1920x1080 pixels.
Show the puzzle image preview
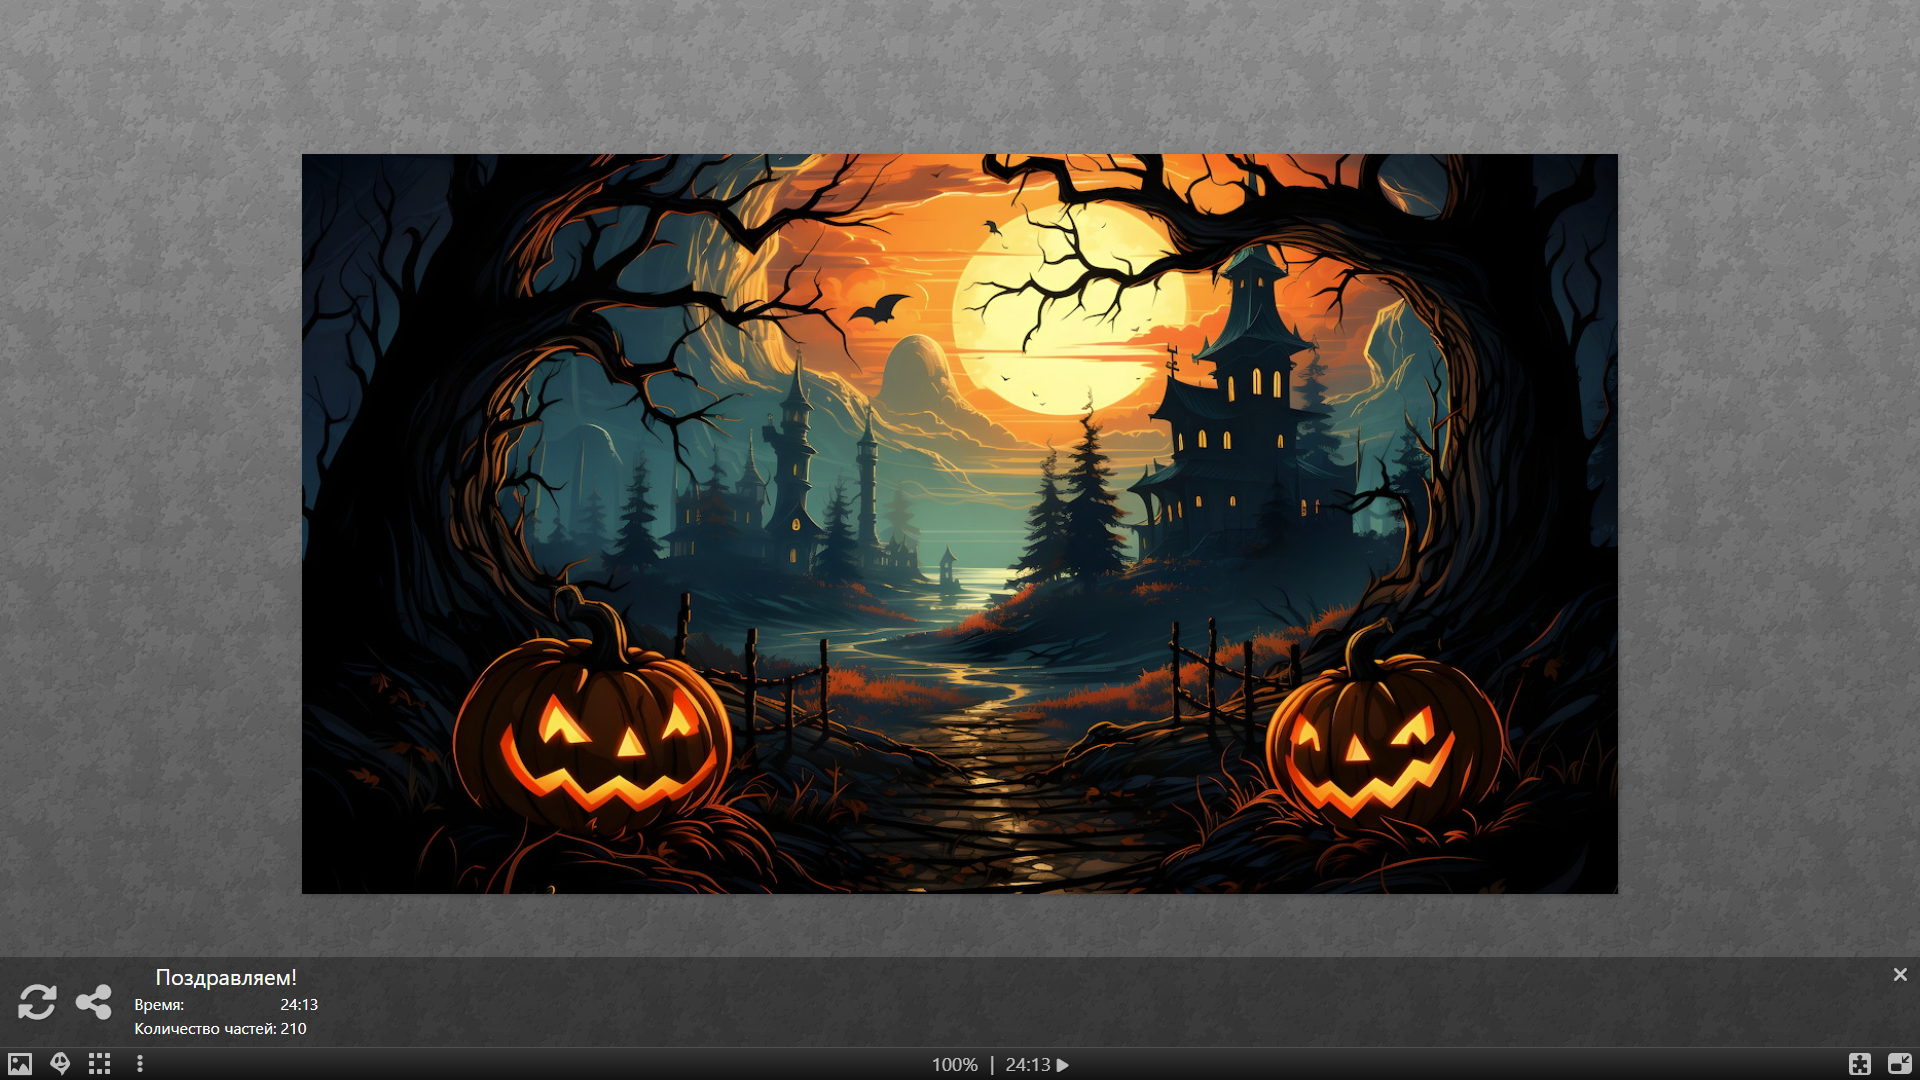coord(20,1064)
